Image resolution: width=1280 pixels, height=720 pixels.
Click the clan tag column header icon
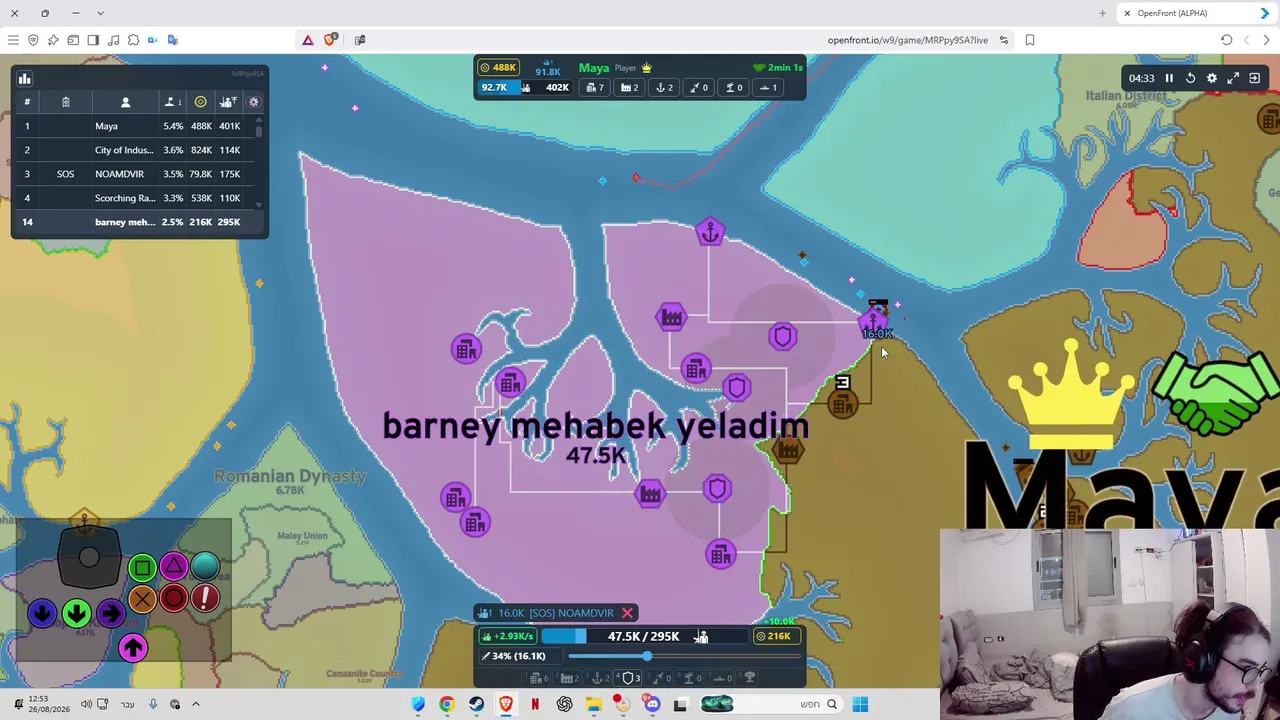point(66,102)
